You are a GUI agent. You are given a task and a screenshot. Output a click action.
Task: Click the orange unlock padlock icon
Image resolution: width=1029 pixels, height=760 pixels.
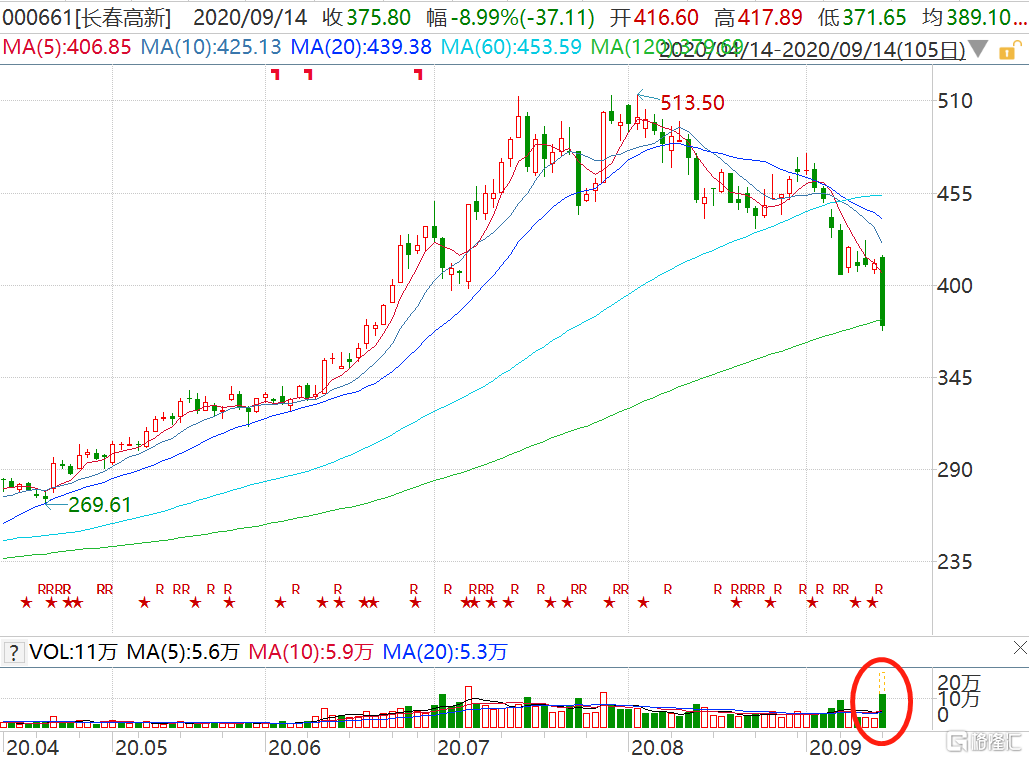coord(1004,49)
